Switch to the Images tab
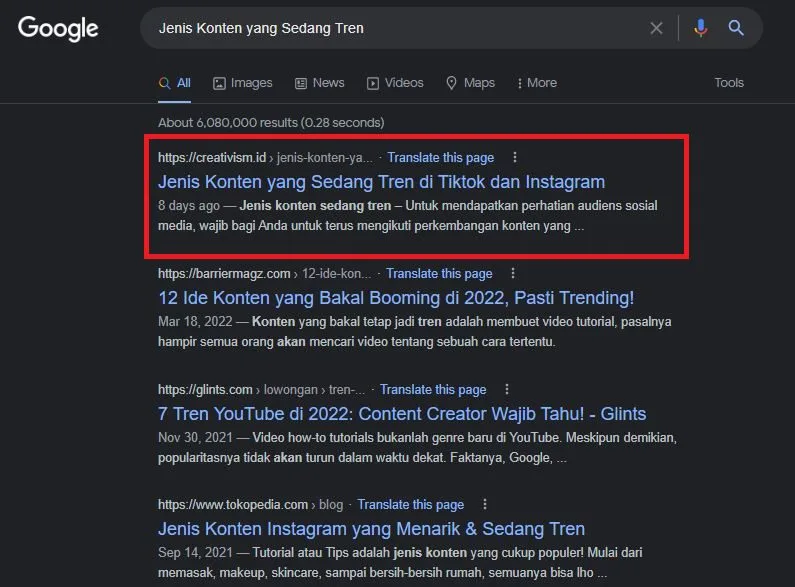This screenshot has width=795, height=587. 242,83
